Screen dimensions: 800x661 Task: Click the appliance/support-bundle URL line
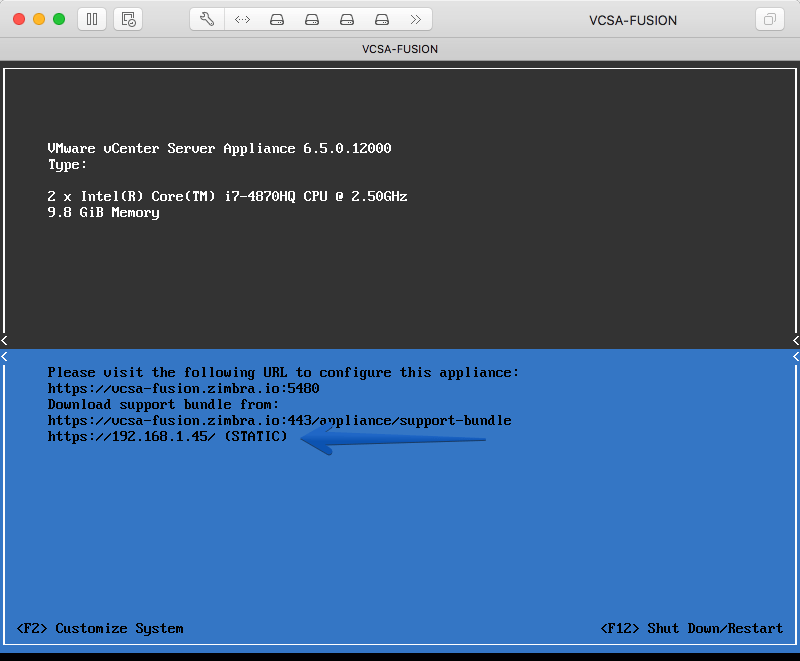280,421
